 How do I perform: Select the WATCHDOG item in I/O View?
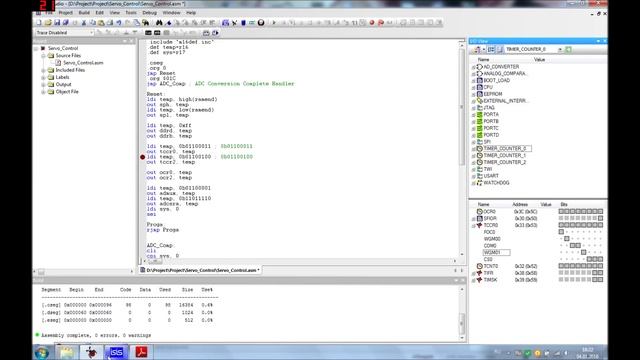tap(496, 183)
